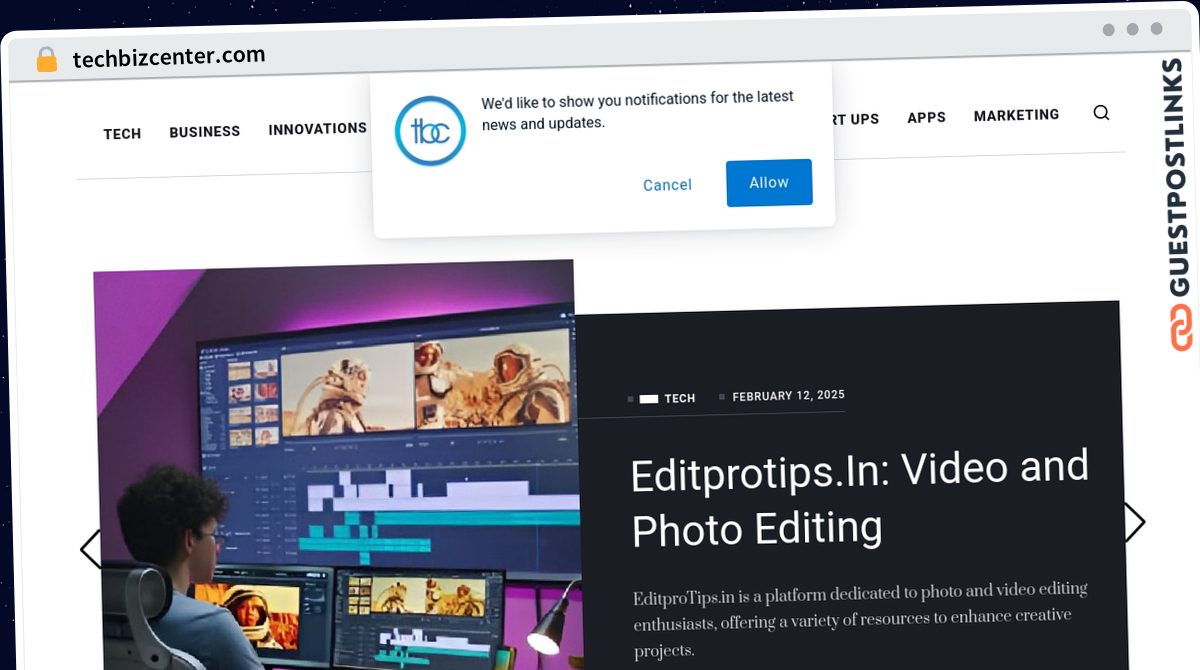
Task: Open the Marketing menu item
Action: tap(1016, 115)
